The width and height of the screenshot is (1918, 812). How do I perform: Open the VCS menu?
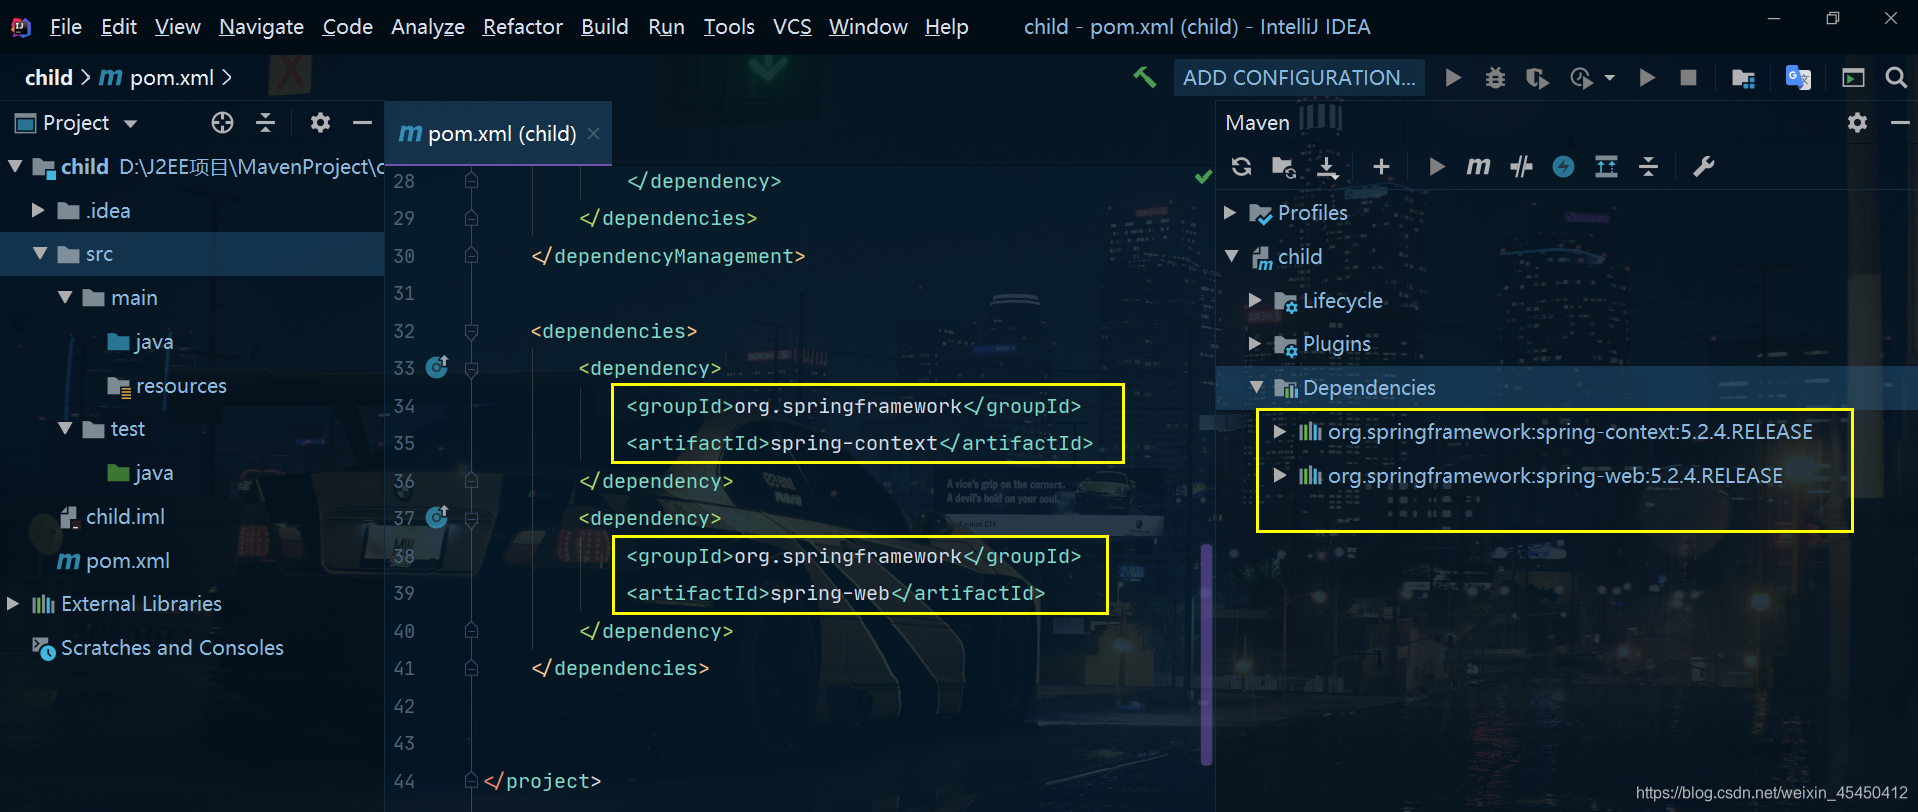[792, 27]
